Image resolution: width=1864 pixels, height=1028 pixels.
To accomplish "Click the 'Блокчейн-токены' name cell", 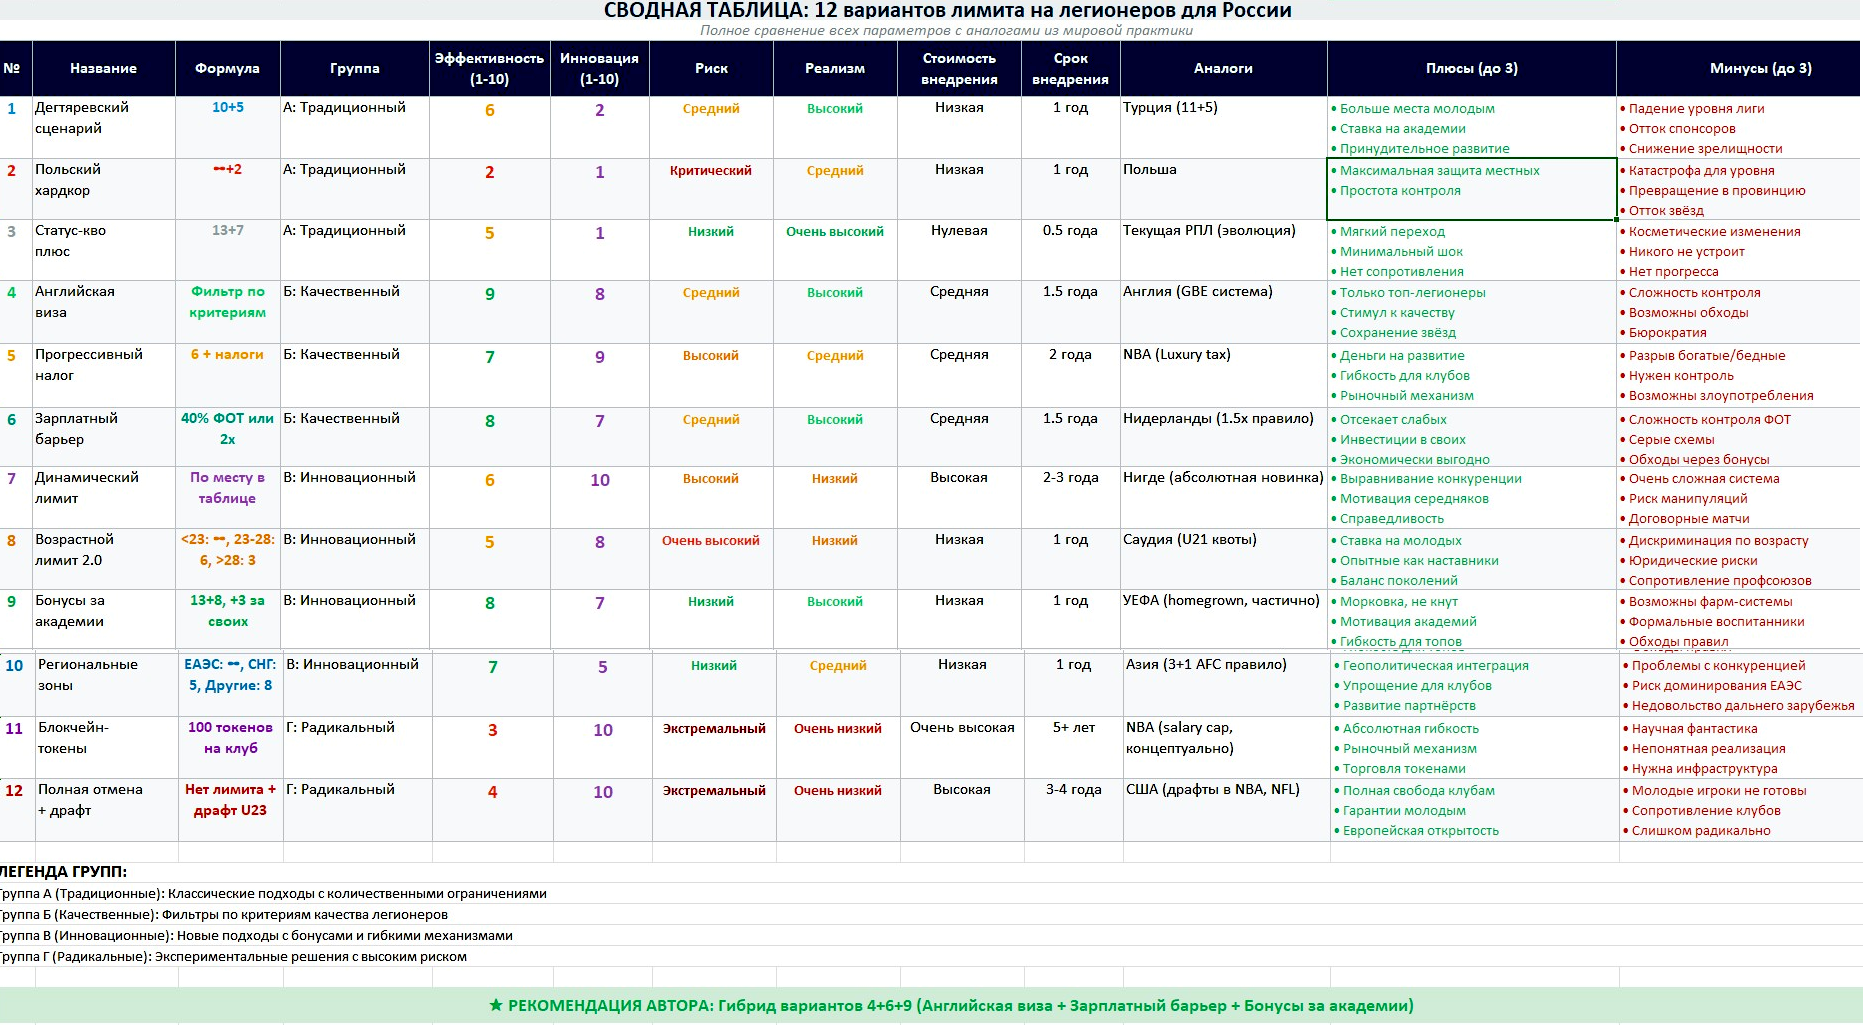I will click(x=106, y=738).
